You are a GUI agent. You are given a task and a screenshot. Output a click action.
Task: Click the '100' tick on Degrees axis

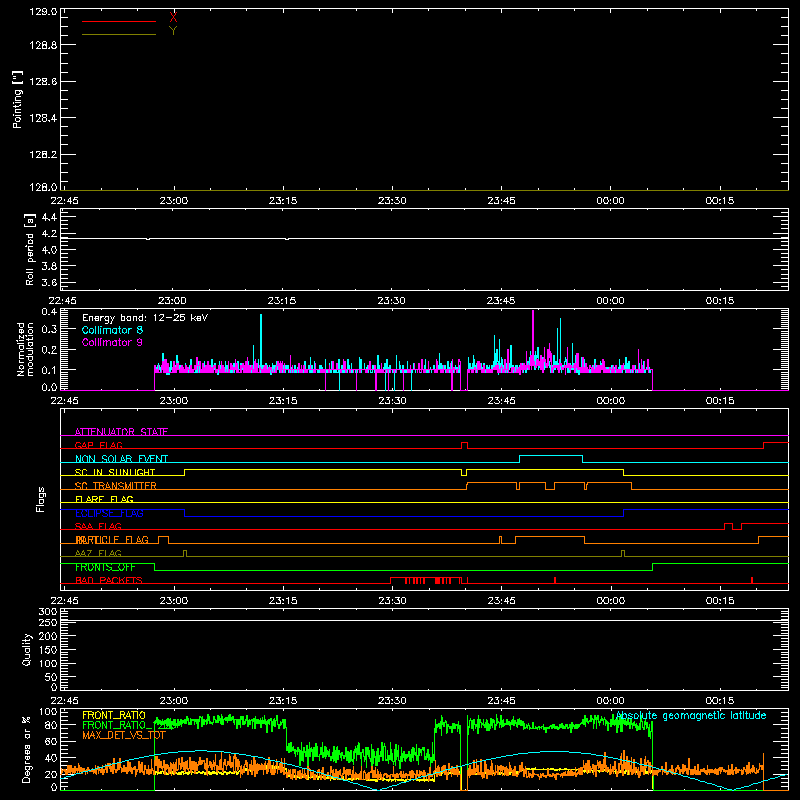tap(48, 711)
